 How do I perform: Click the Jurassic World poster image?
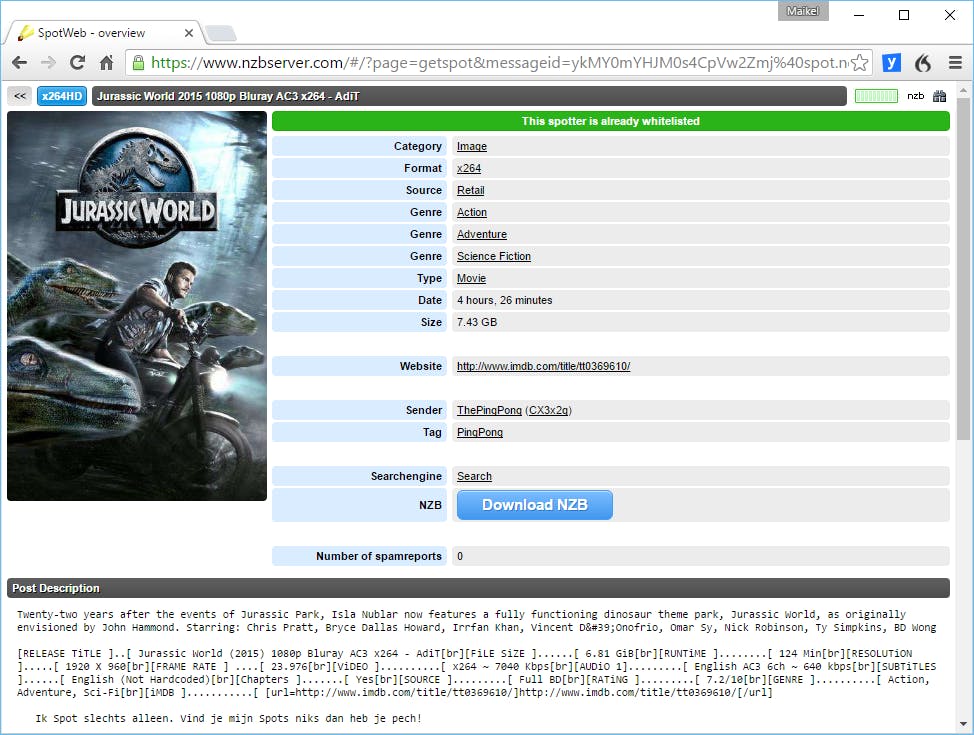tap(137, 306)
